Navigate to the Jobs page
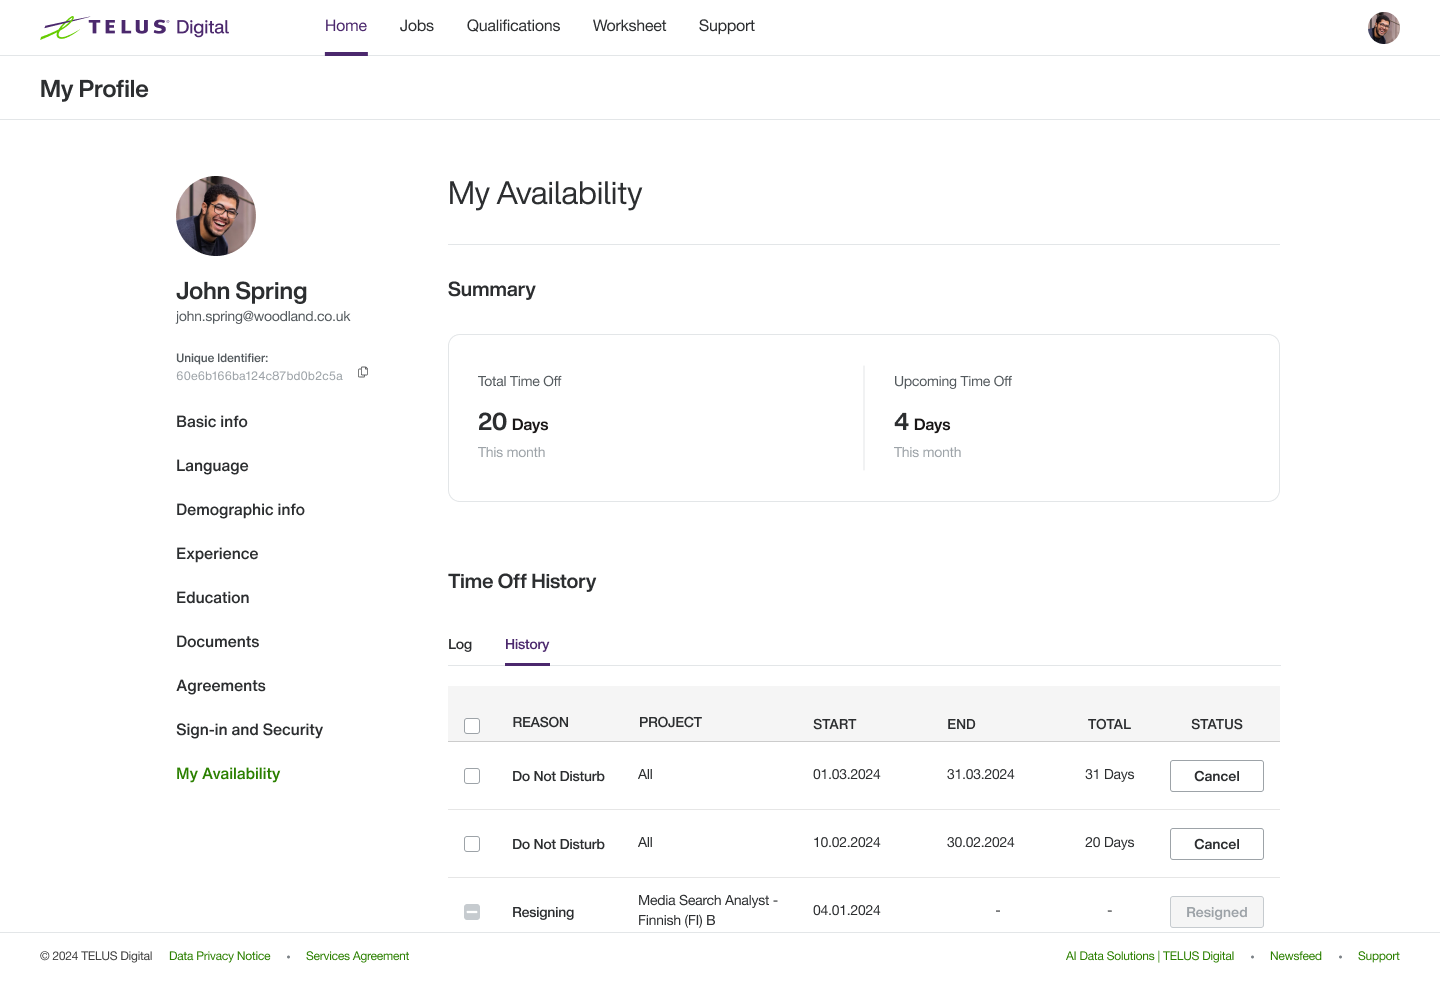The image size is (1440, 982). 416,26
